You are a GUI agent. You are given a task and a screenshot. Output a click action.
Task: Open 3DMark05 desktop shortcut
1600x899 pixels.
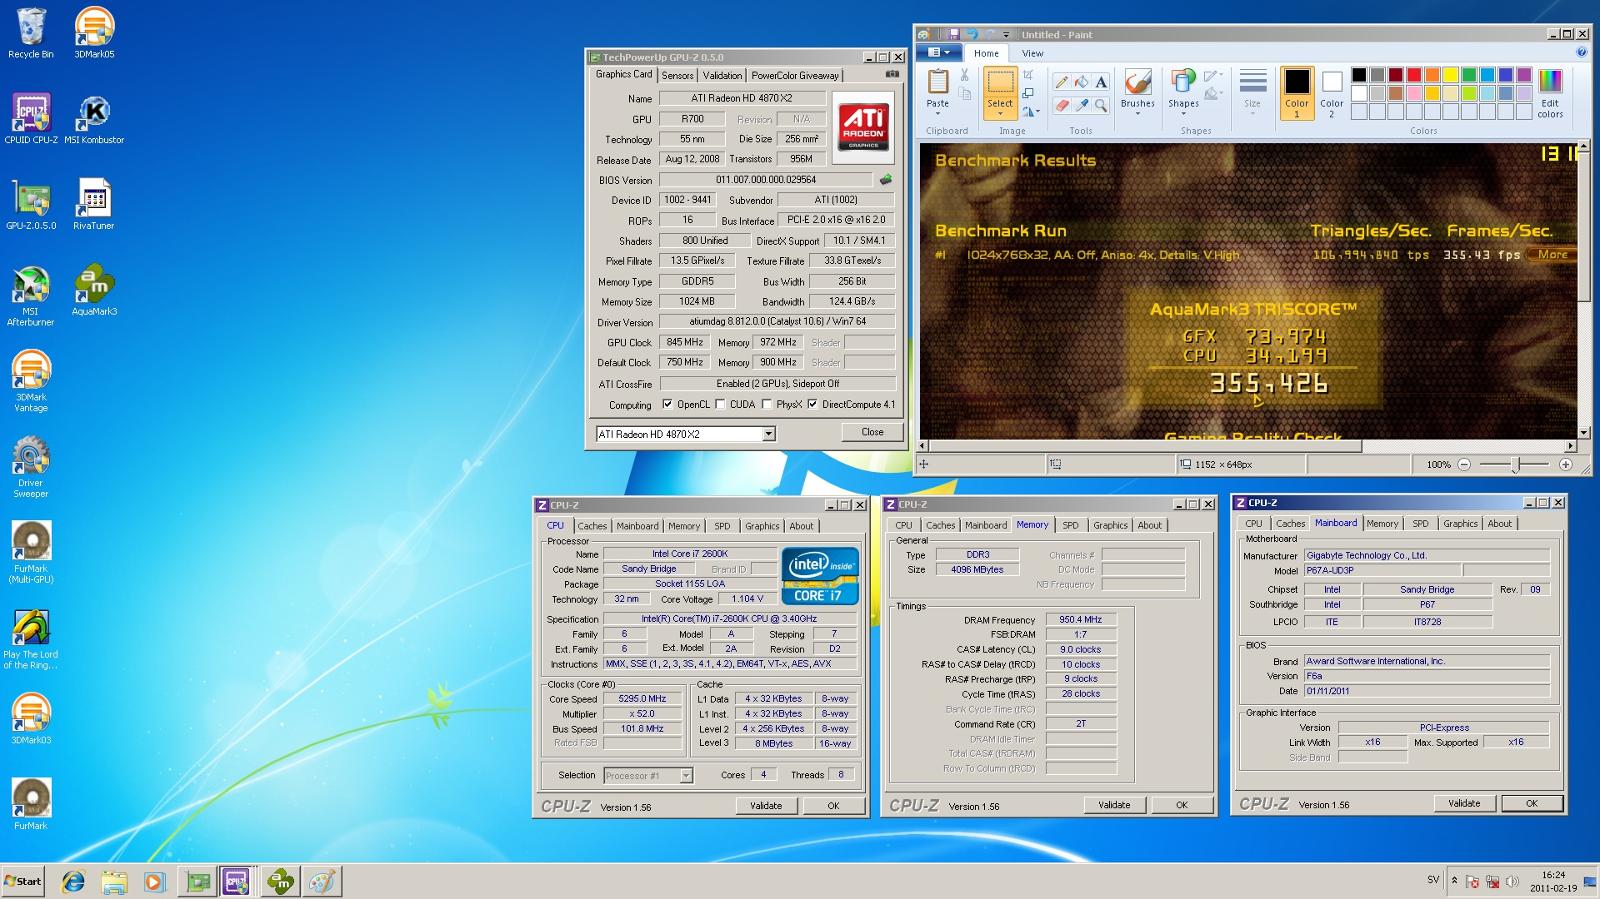pyautogui.click(x=94, y=33)
